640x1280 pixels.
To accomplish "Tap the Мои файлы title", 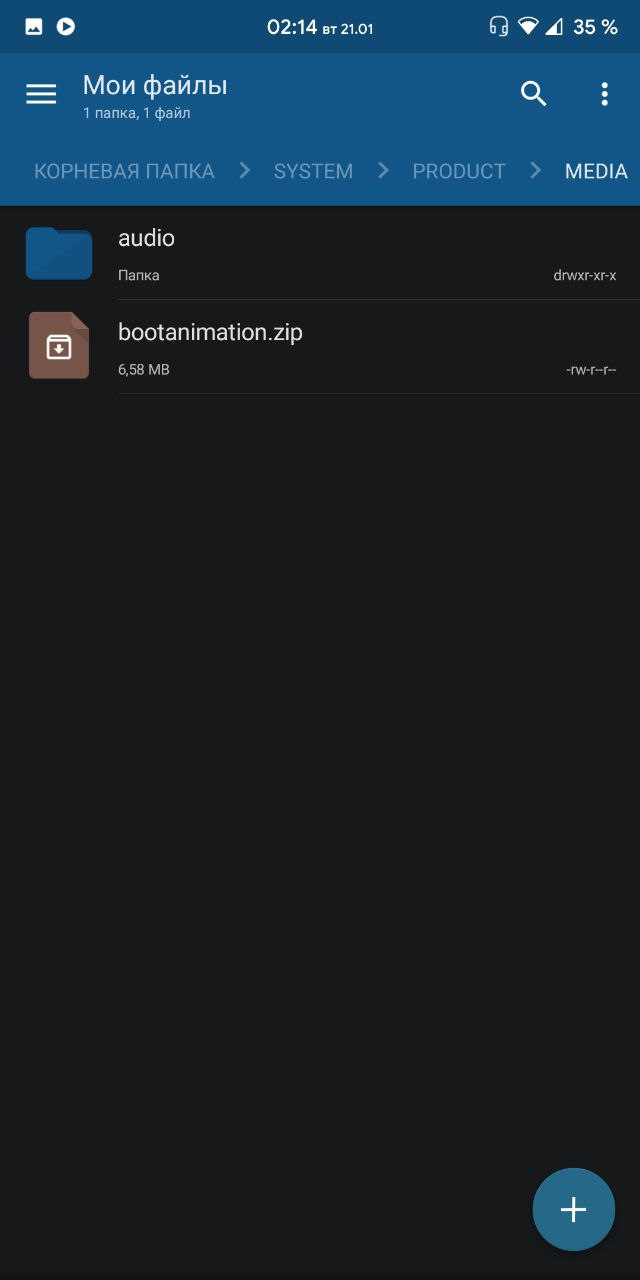I will (x=155, y=86).
